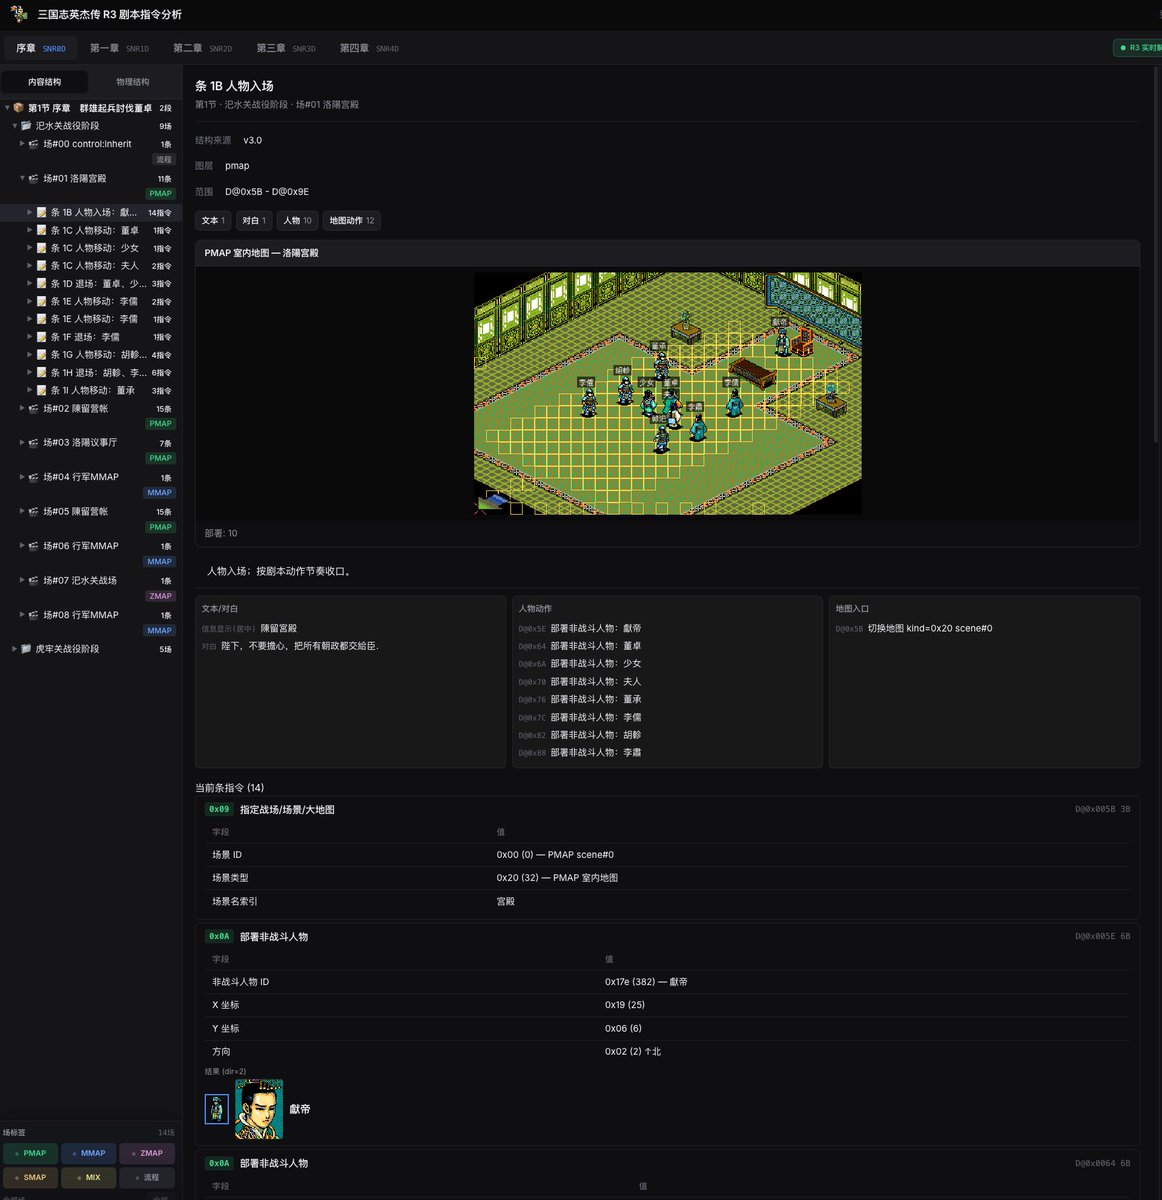This screenshot has height=1200, width=1162.
Task: Click the note icon of 条 1B 人物入场
Action: pyautogui.click(x=42, y=213)
